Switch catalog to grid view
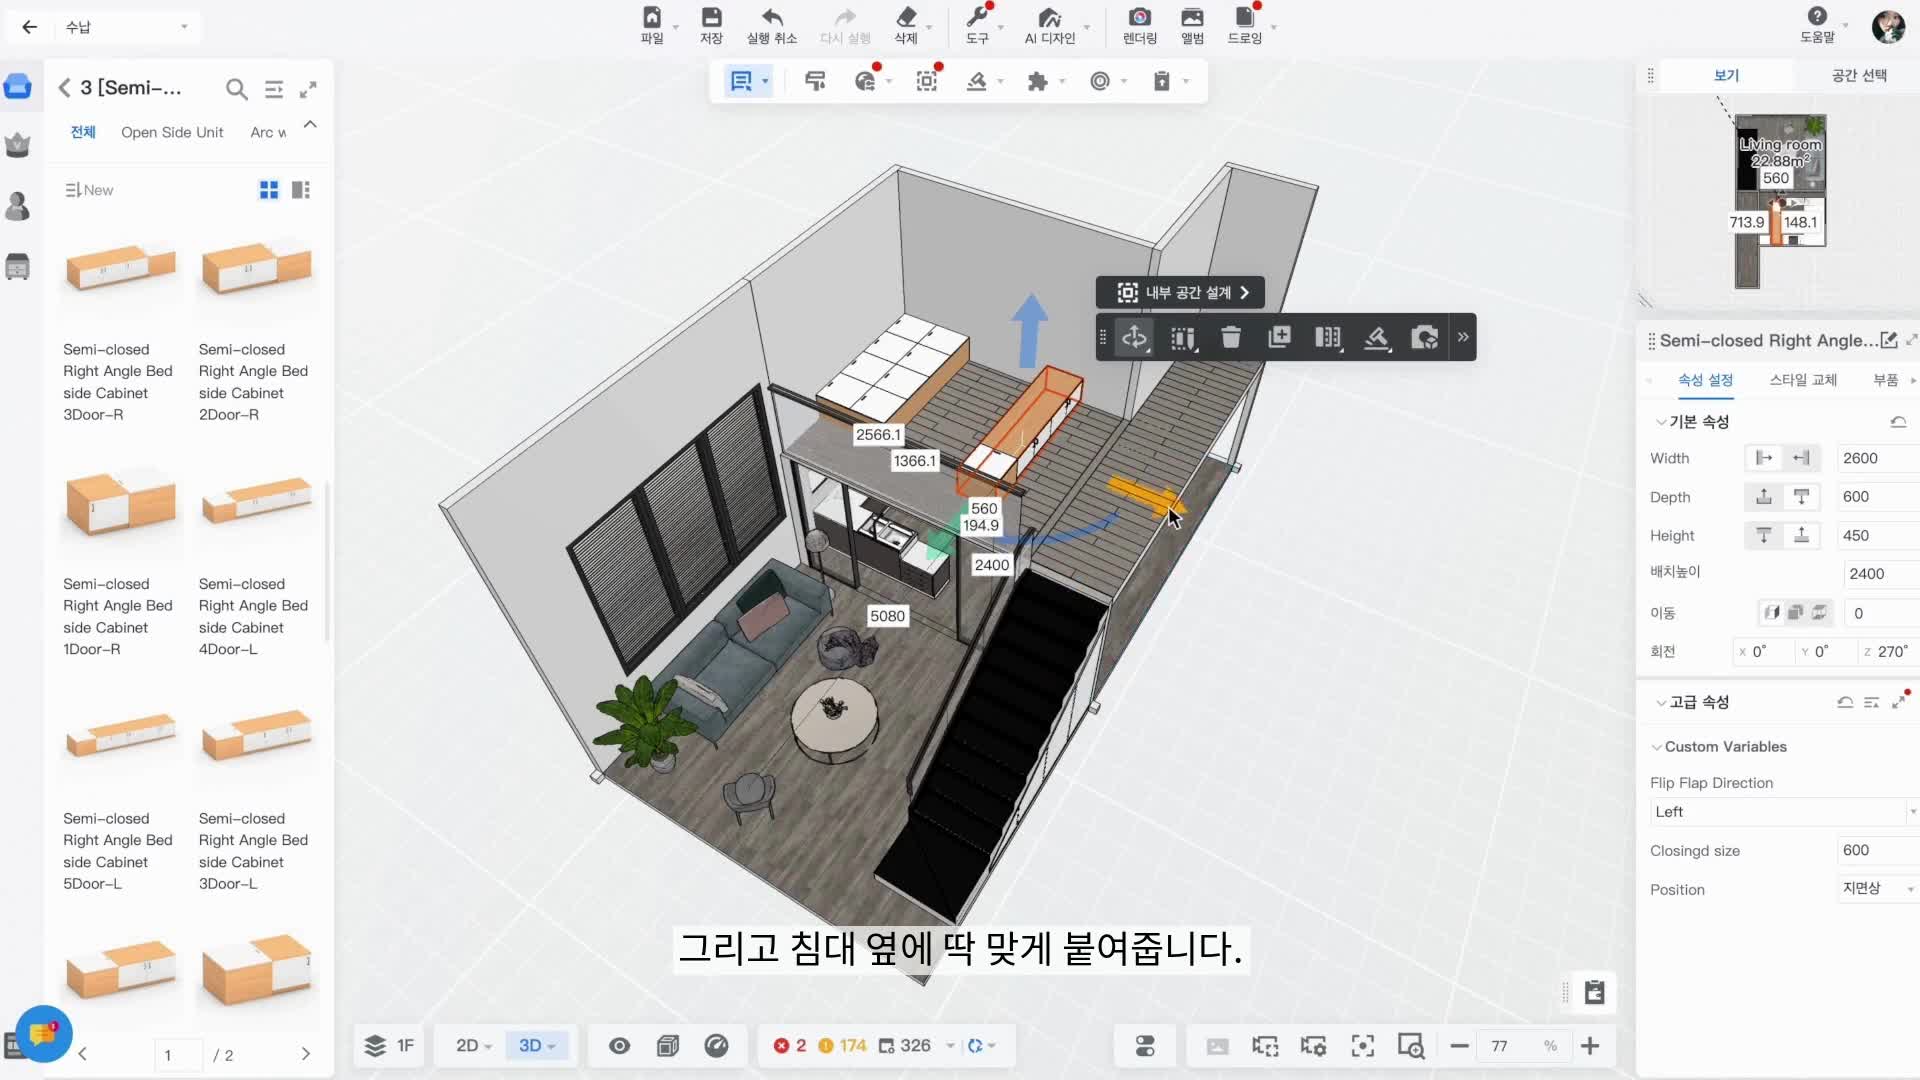 [x=269, y=190]
